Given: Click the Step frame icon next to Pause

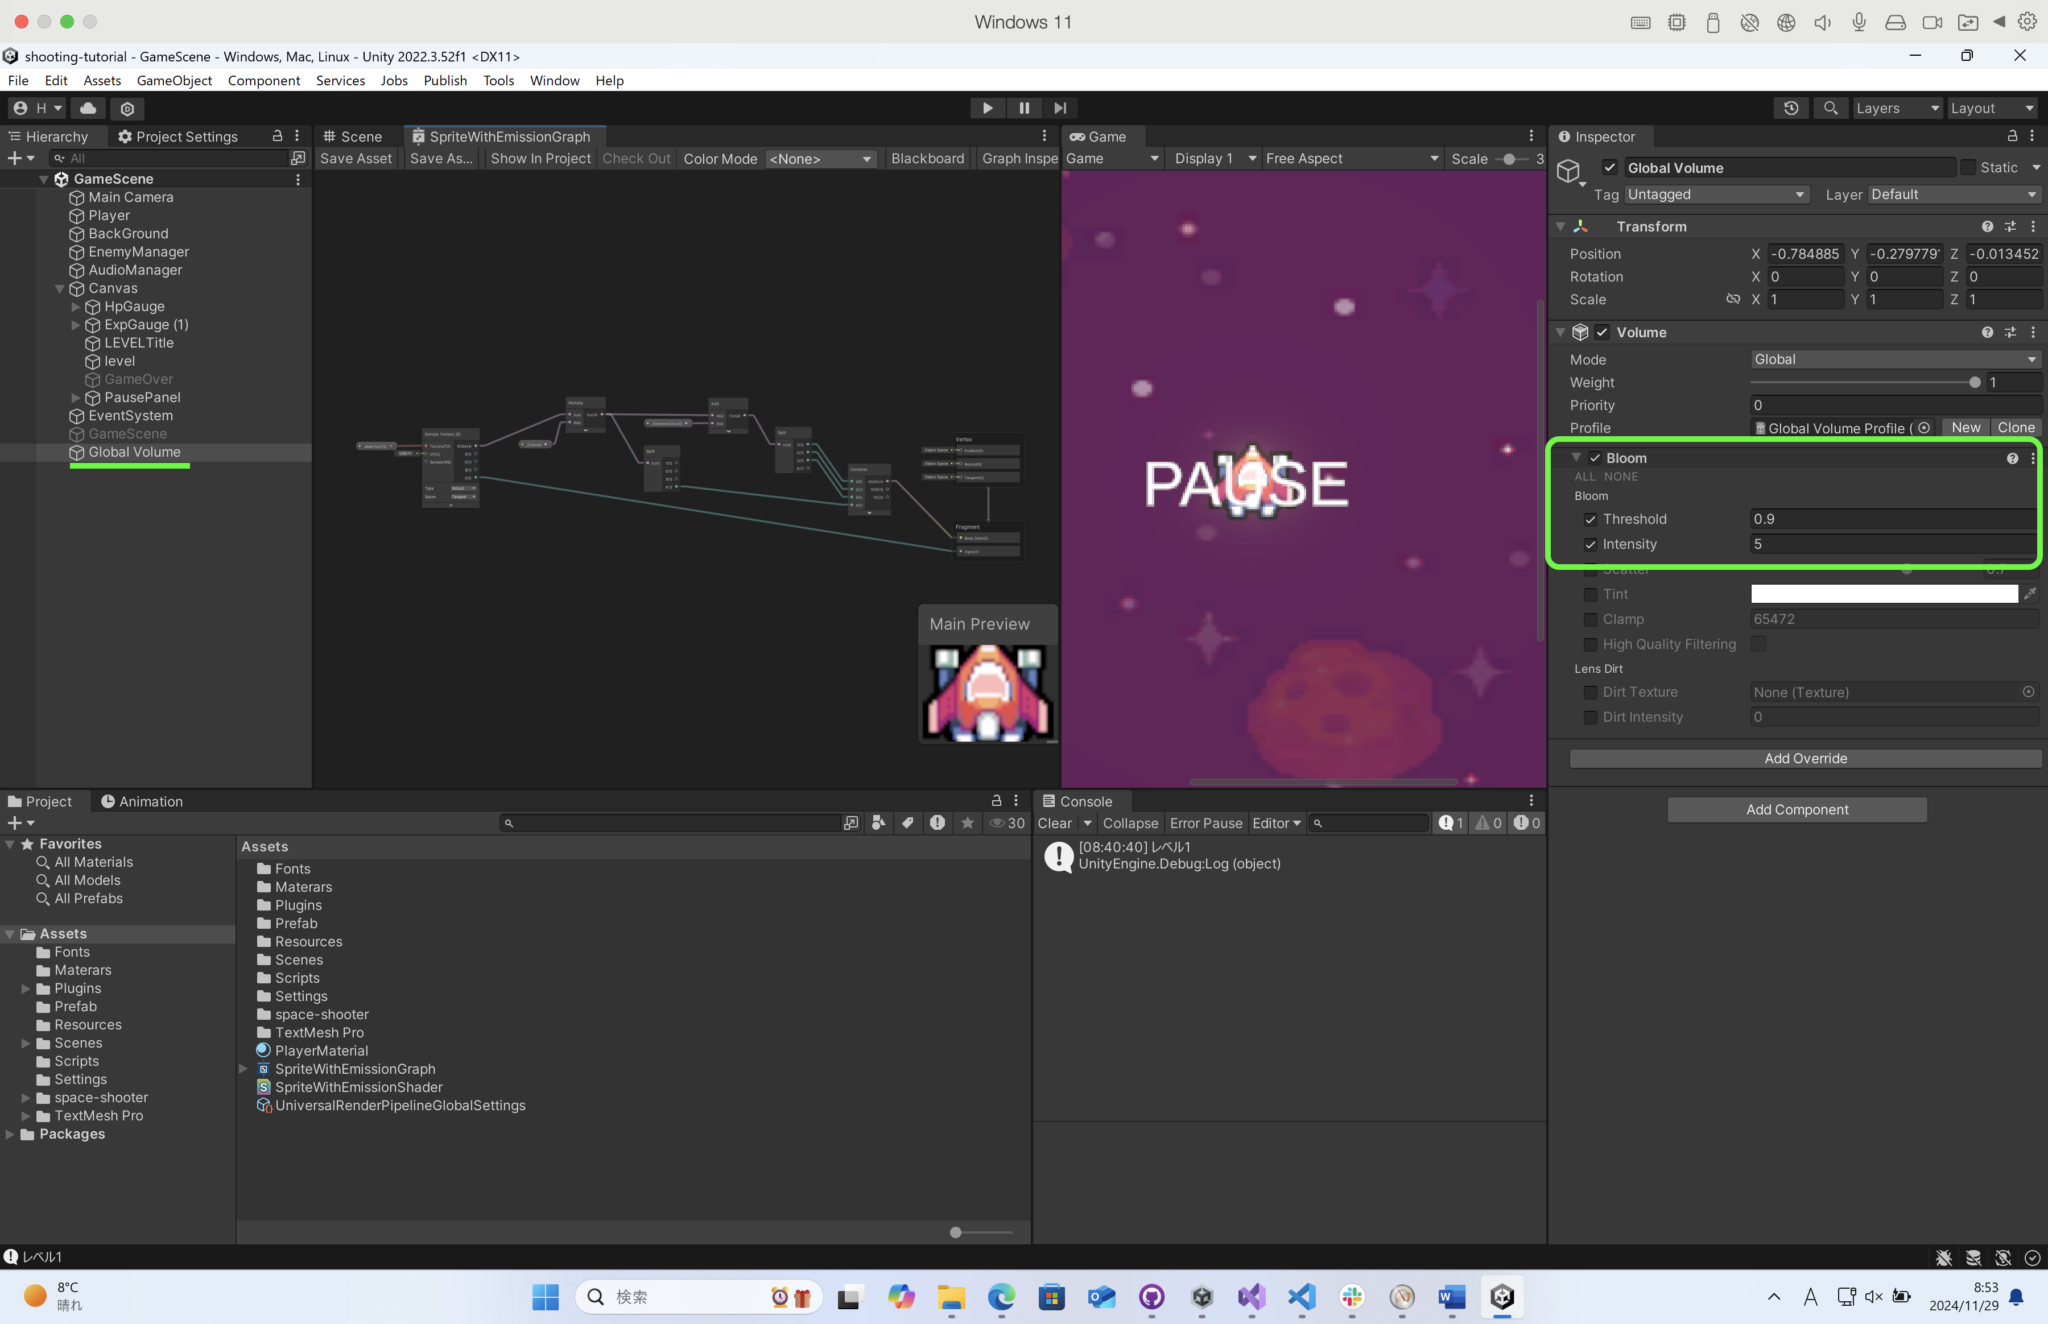Looking at the screenshot, I should tap(1060, 108).
